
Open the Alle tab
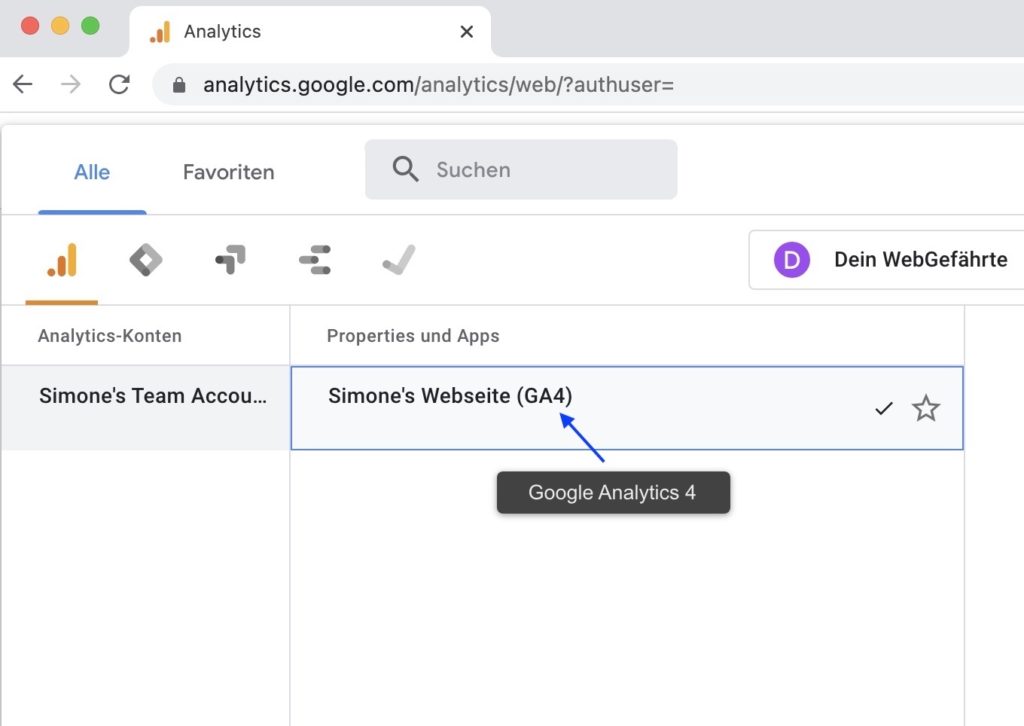pyautogui.click(x=92, y=172)
